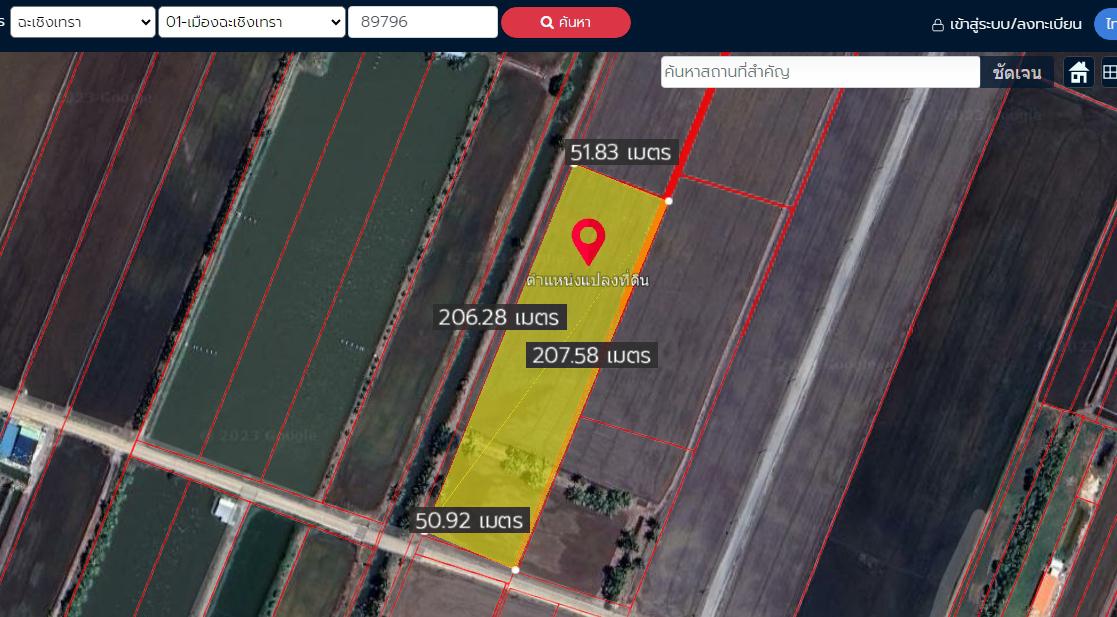Image resolution: width=1117 pixels, height=617 pixels.
Task: Open the เข้าสู่ระบบ/ลงทะเบียน login link
Action: [x=1015, y=25]
